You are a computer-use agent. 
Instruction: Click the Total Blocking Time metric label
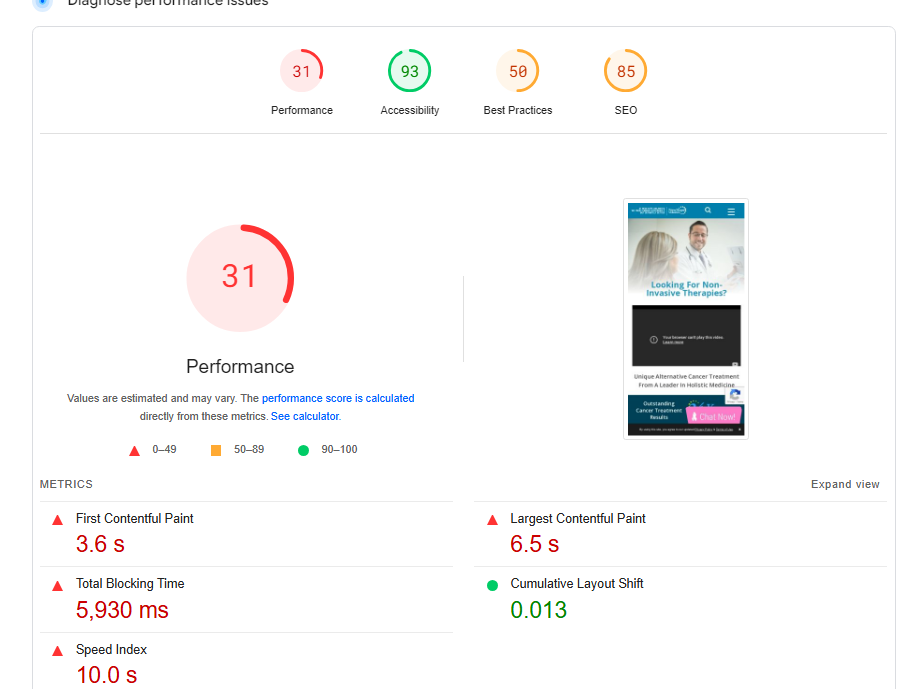(x=130, y=584)
